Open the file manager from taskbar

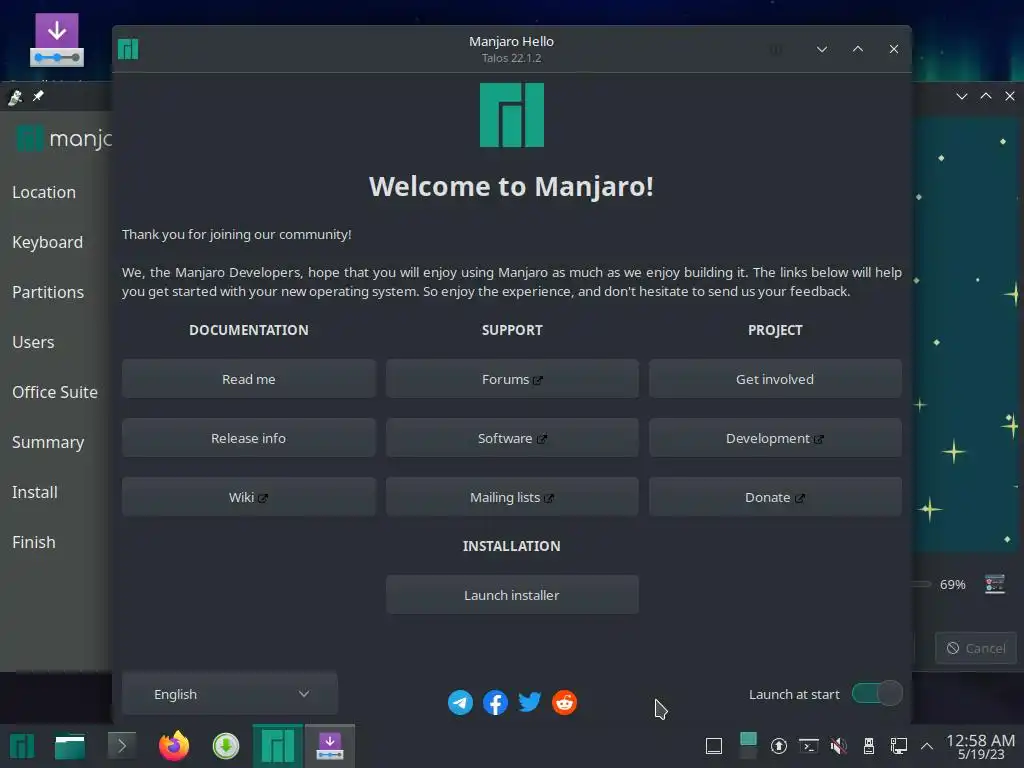70,746
